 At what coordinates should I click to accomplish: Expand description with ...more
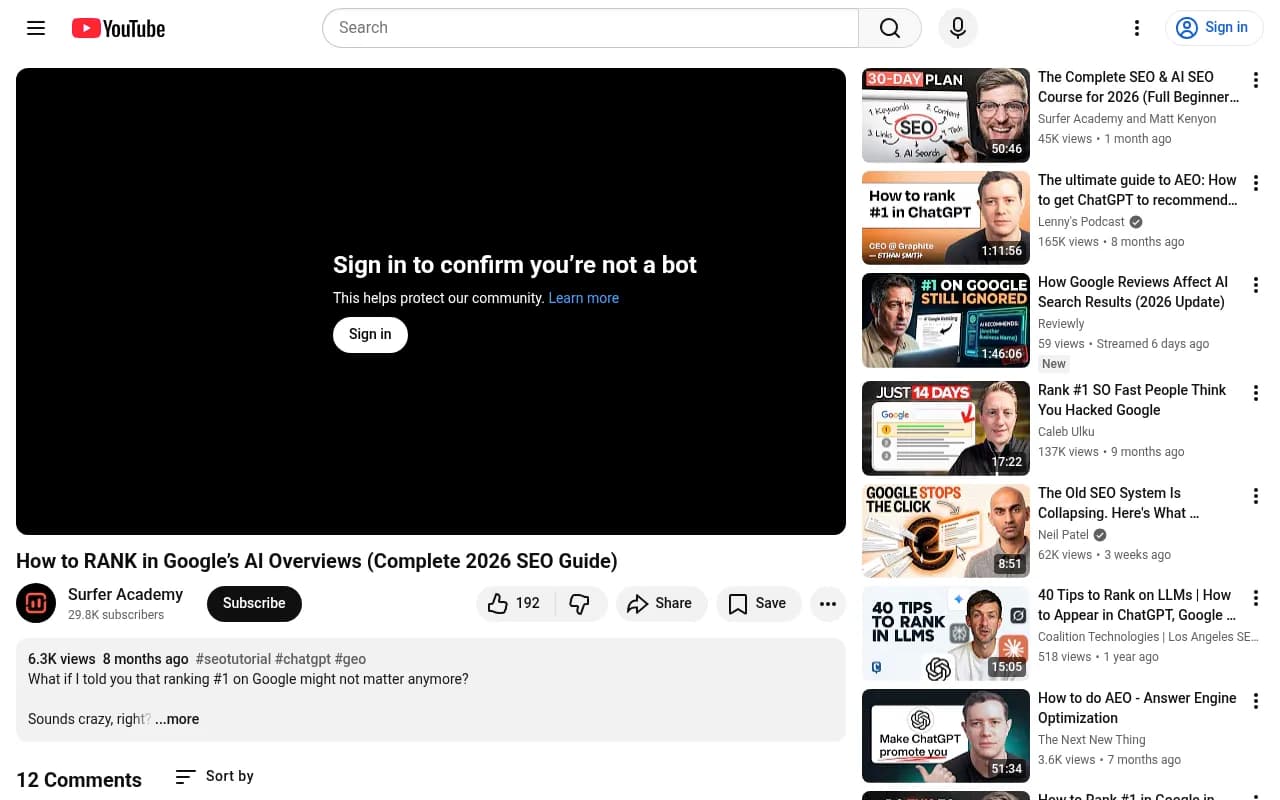click(x=177, y=719)
